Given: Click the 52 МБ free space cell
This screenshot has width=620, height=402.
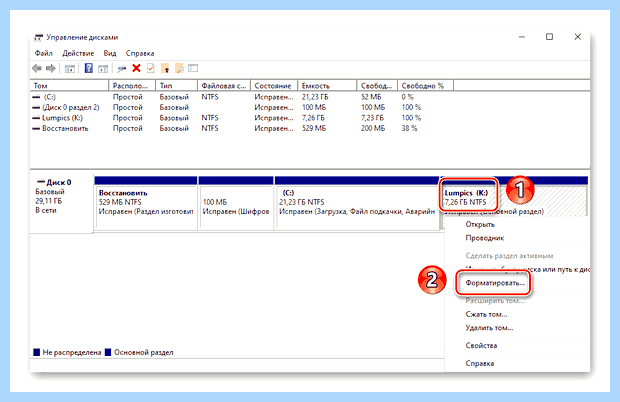Looking at the screenshot, I should (371, 97).
